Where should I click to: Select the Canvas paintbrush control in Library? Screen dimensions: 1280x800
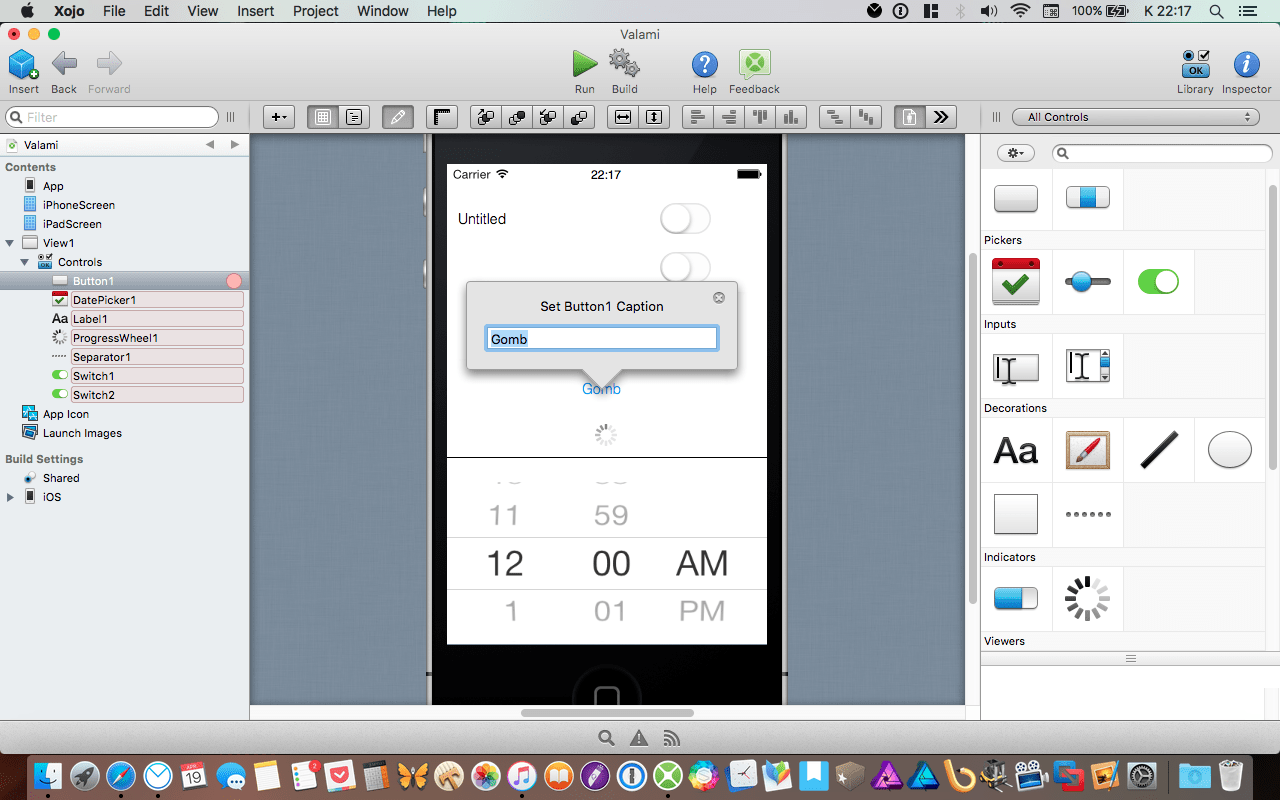point(1087,450)
